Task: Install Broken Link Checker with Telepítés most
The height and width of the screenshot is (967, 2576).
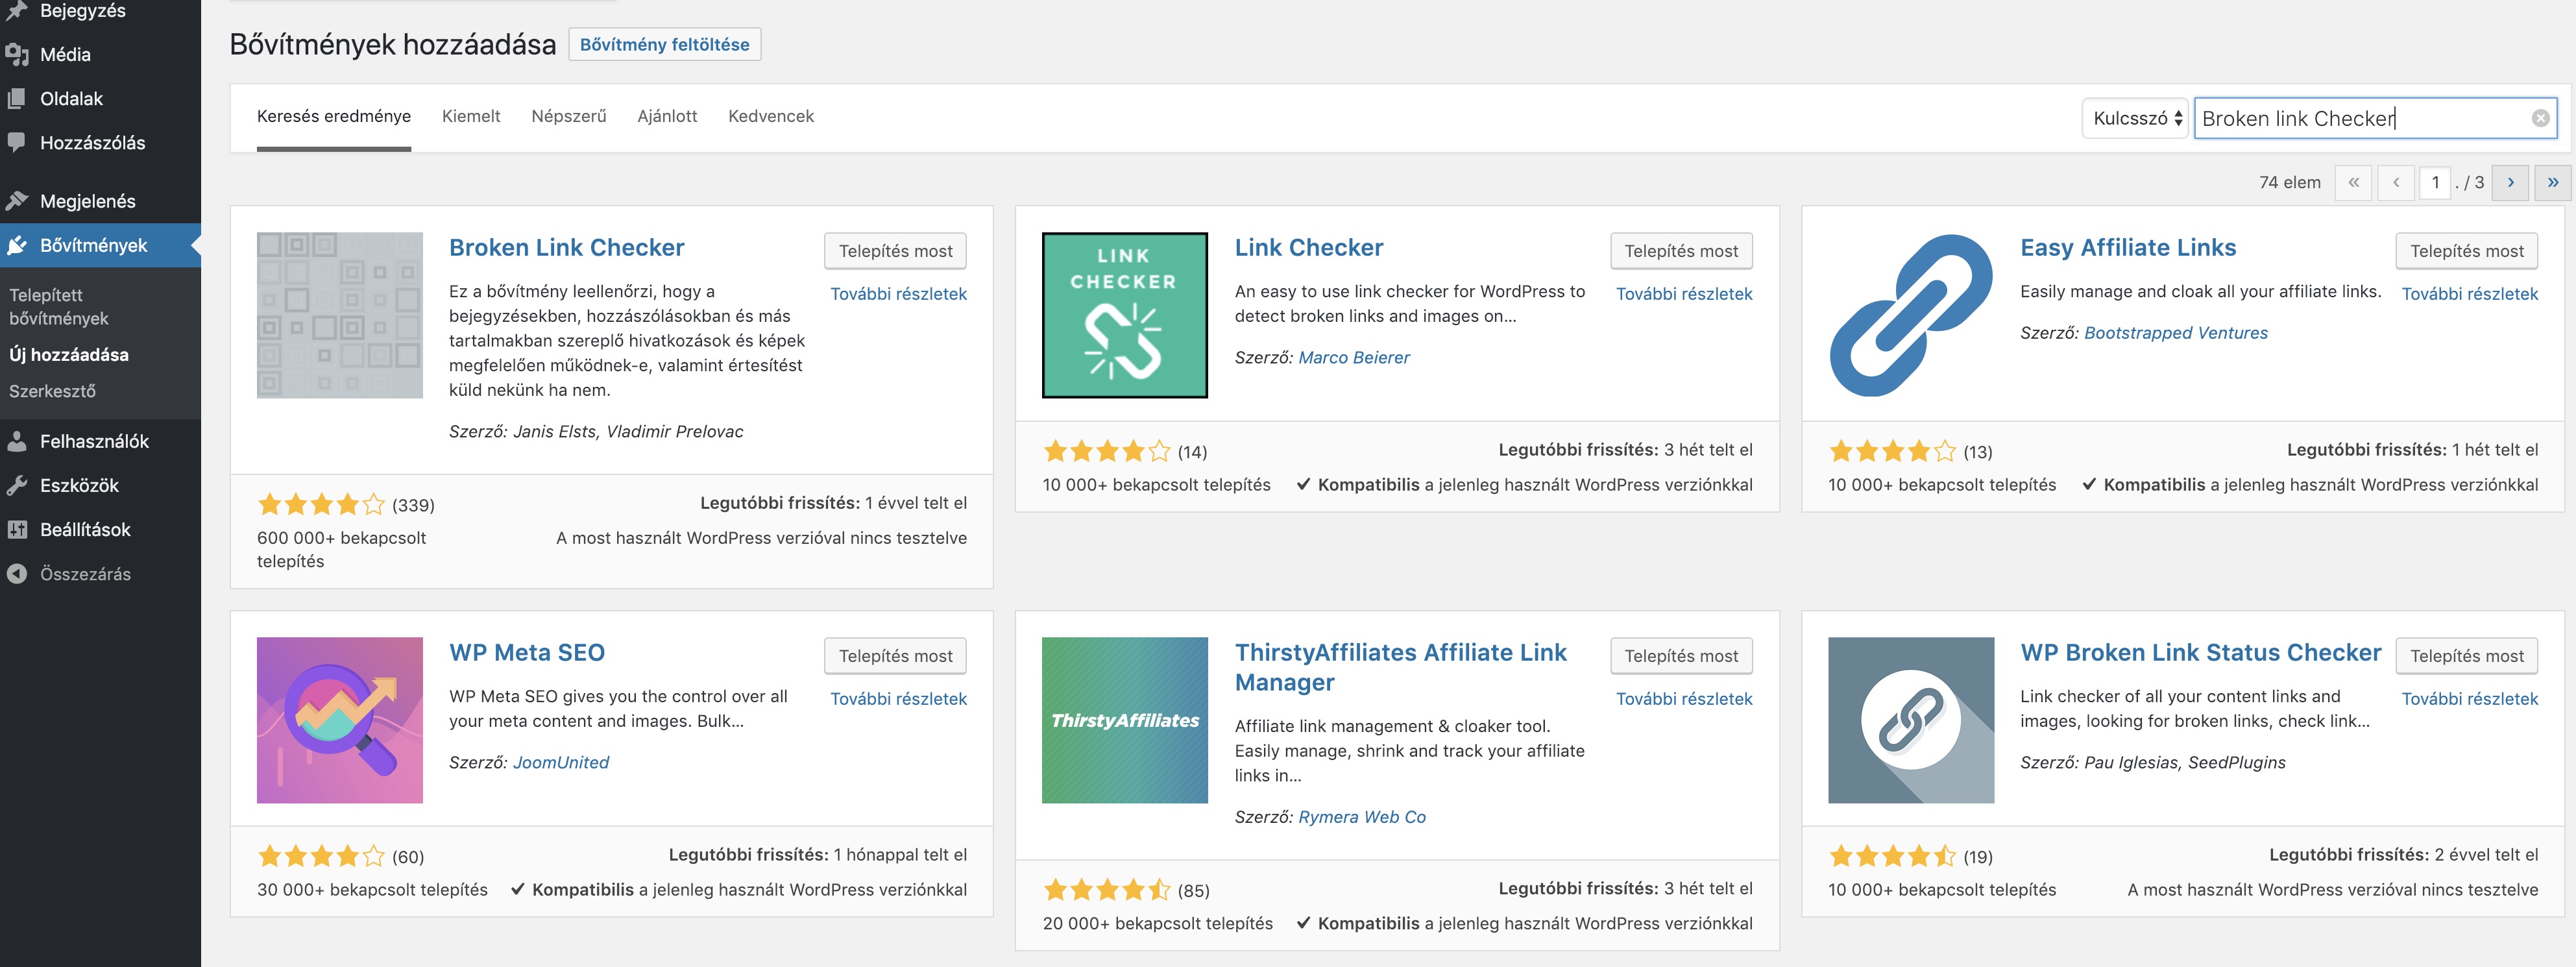Action: [x=895, y=251]
